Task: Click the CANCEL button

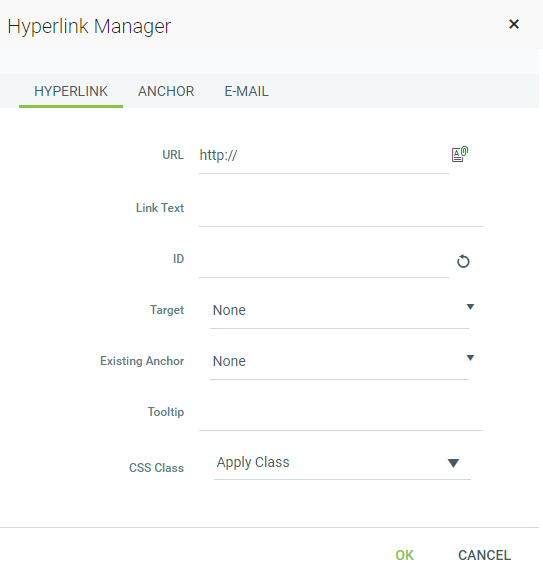Action: click(x=484, y=555)
